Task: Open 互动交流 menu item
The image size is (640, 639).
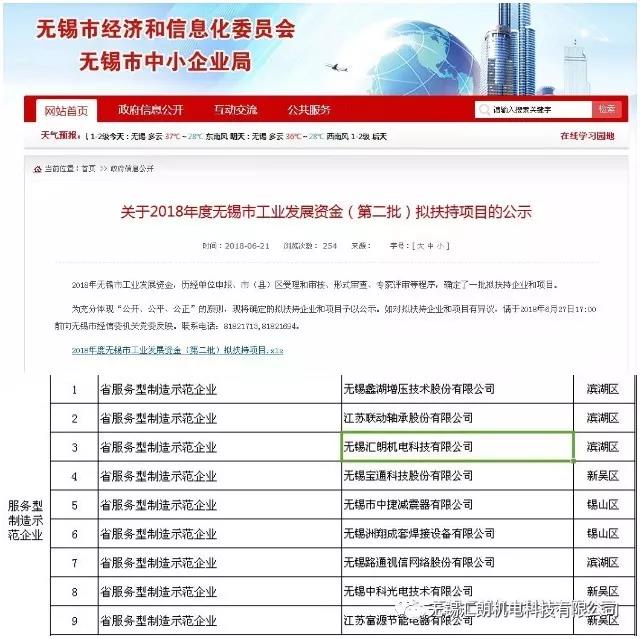Action: 236,109
